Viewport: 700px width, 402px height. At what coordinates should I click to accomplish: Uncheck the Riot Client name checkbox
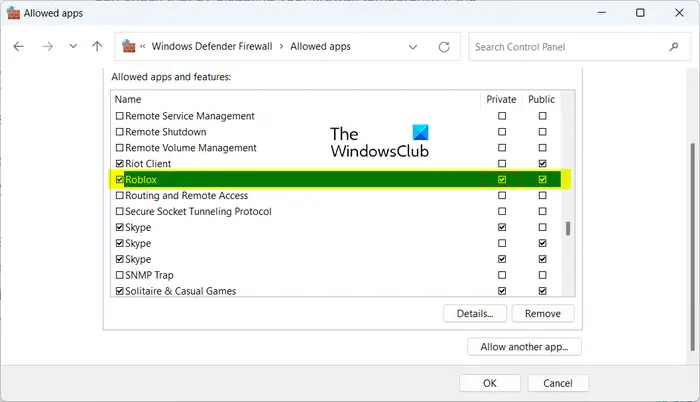click(x=119, y=163)
